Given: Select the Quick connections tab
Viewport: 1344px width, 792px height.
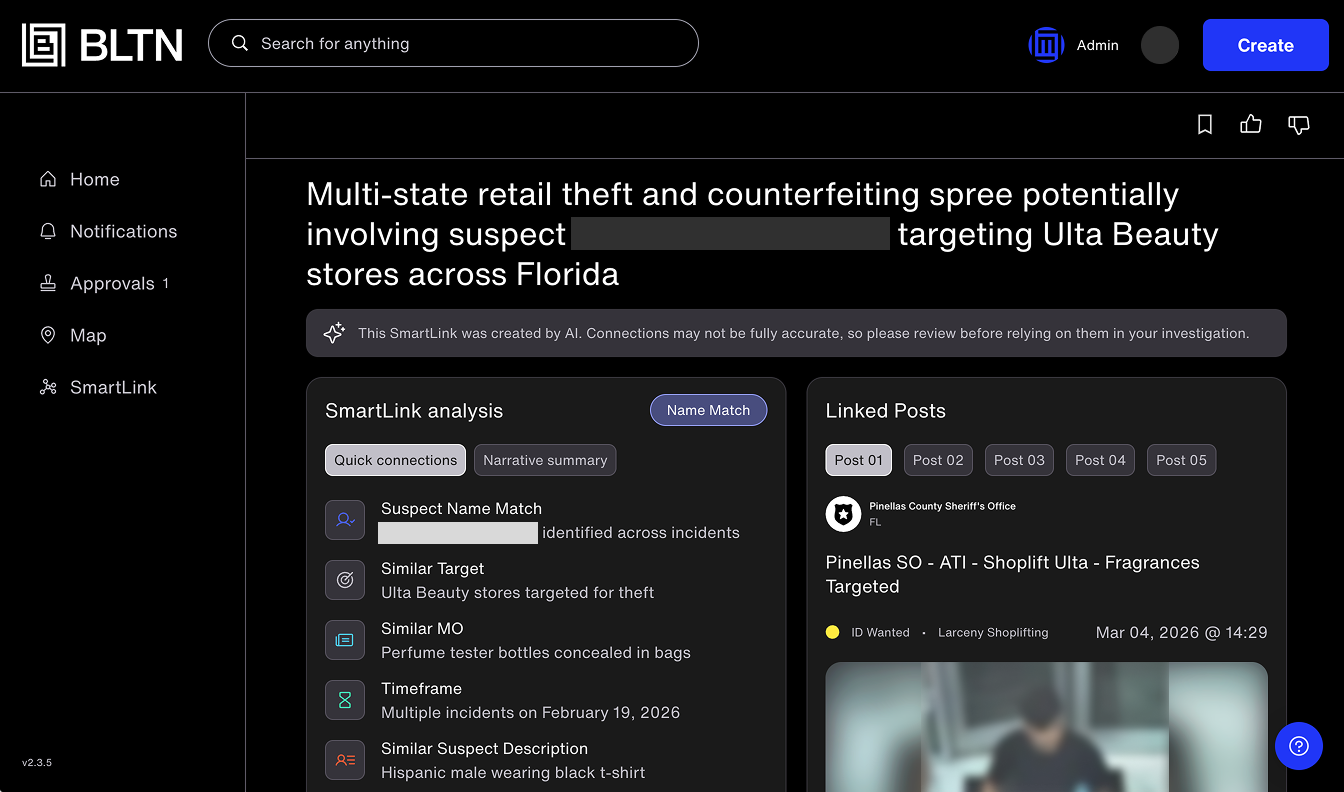Looking at the screenshot, I should click(395, 460).
